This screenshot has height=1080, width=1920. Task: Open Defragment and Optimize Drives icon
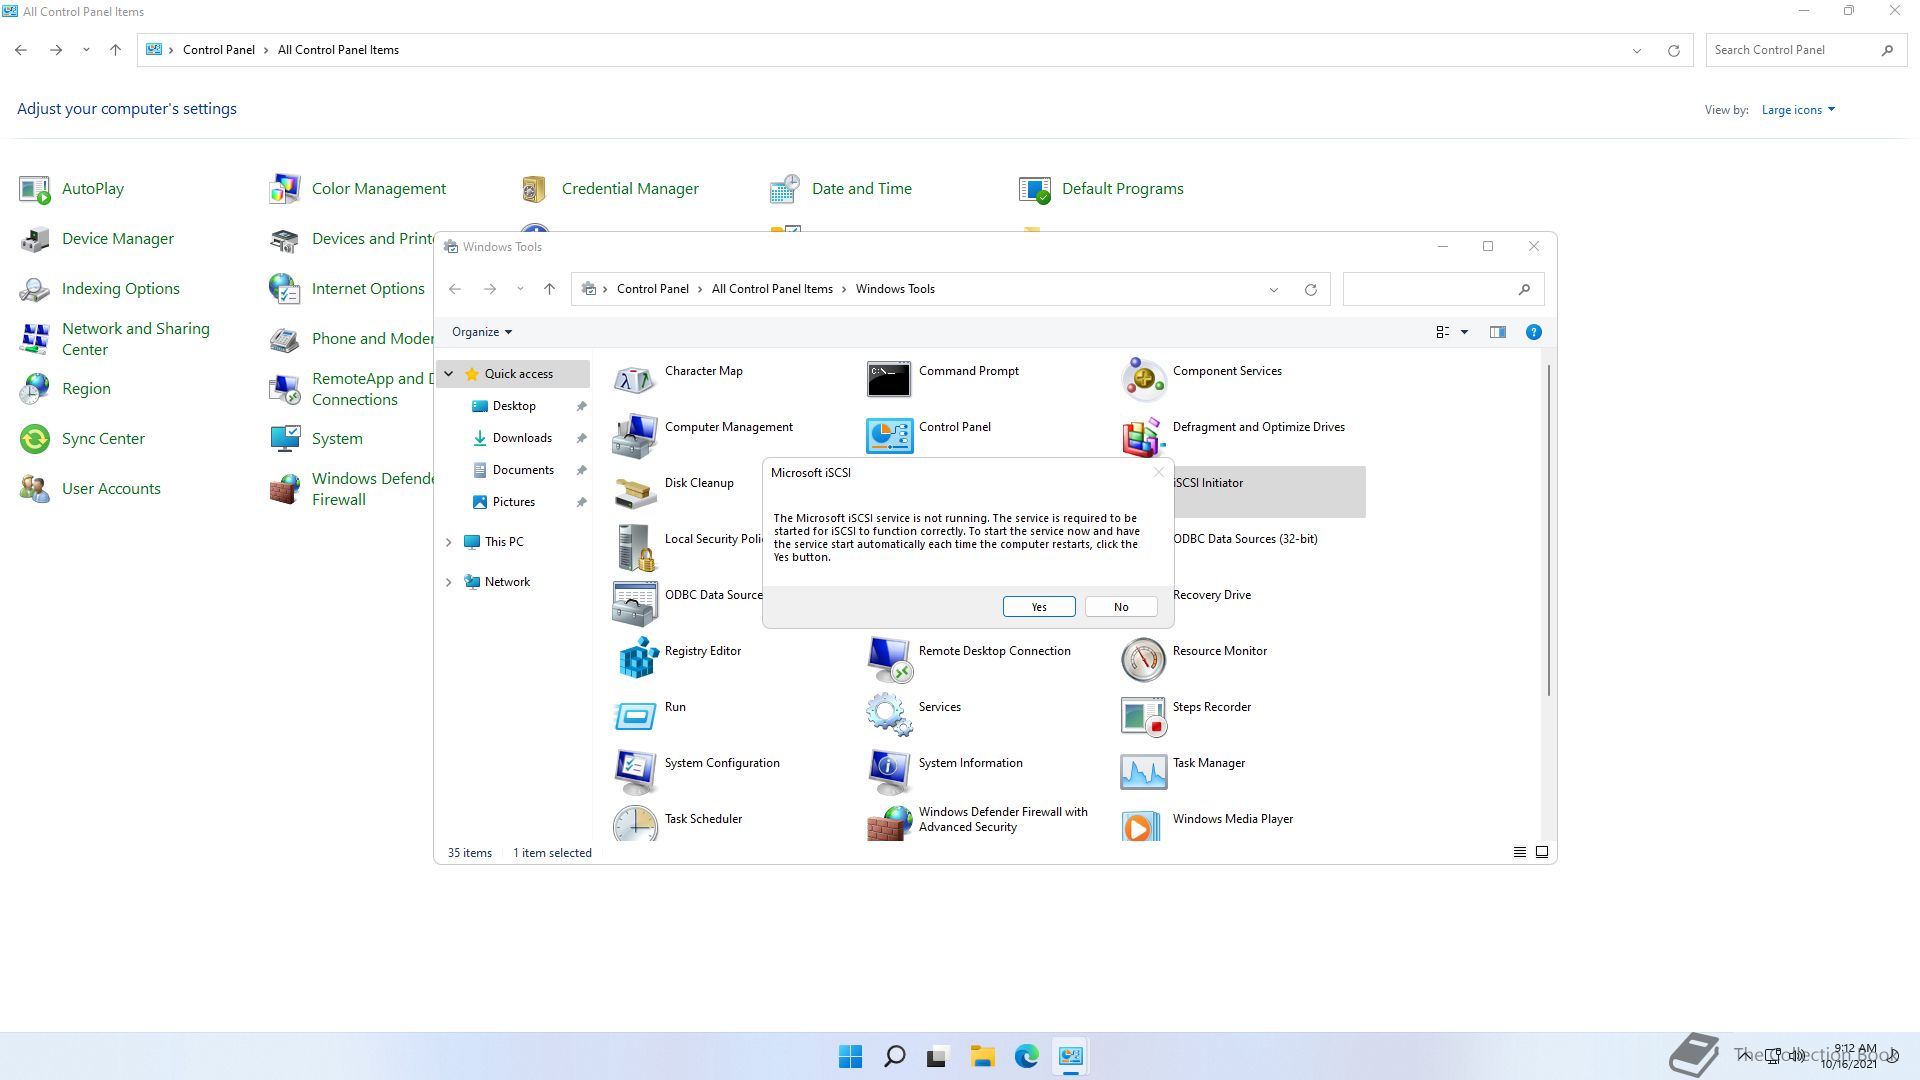point(1143,436)
